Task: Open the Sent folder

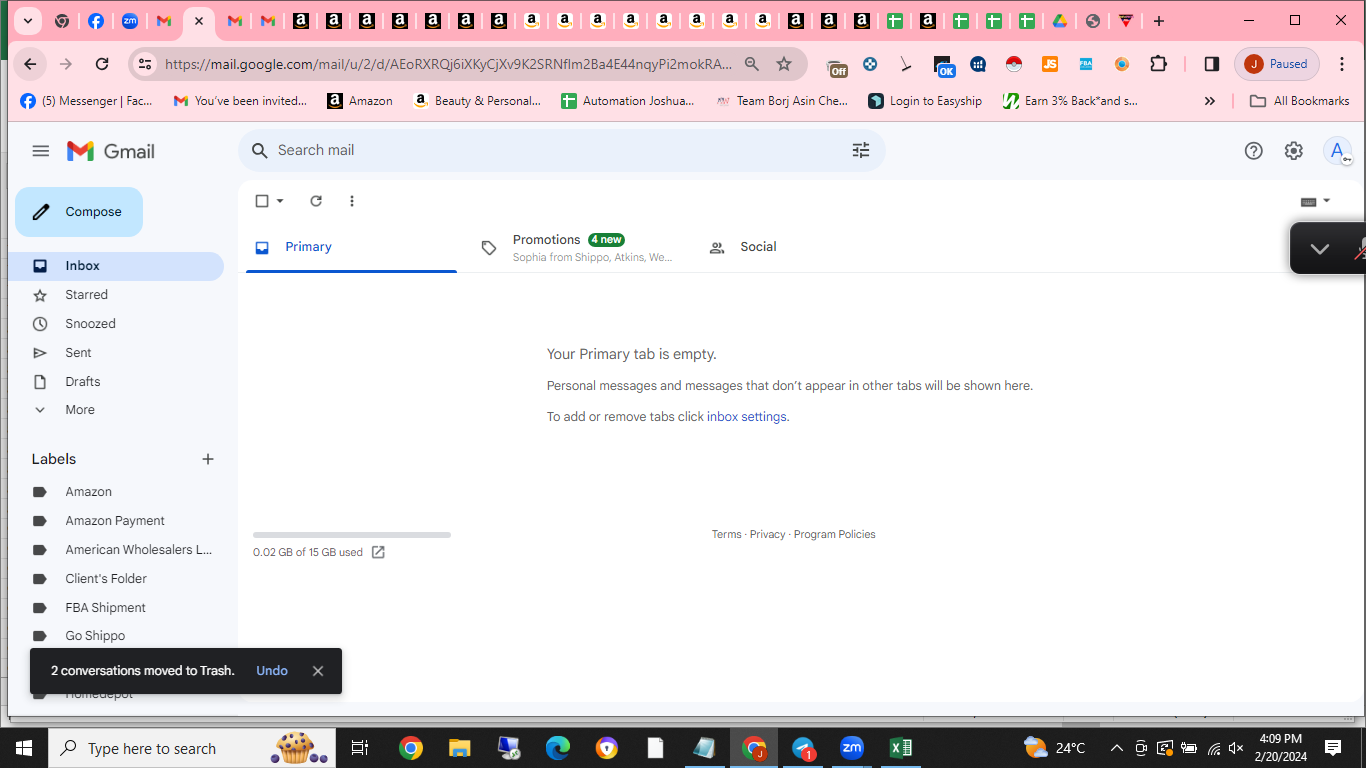Action: point(116,353)
